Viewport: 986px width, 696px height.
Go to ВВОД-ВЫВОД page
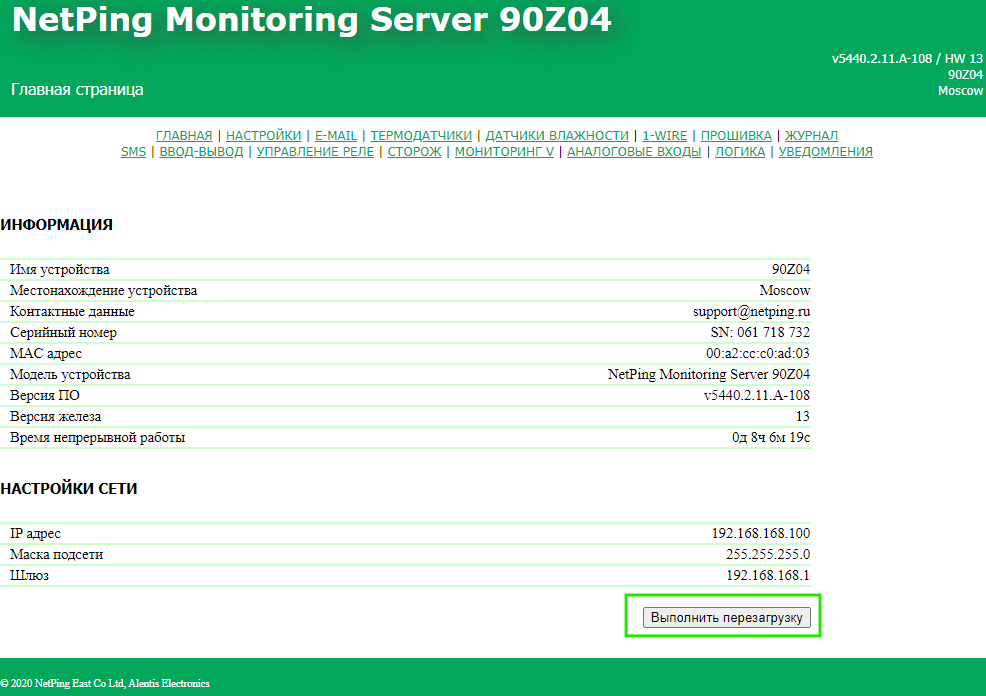pyautogui.click(x=201, y=152)
